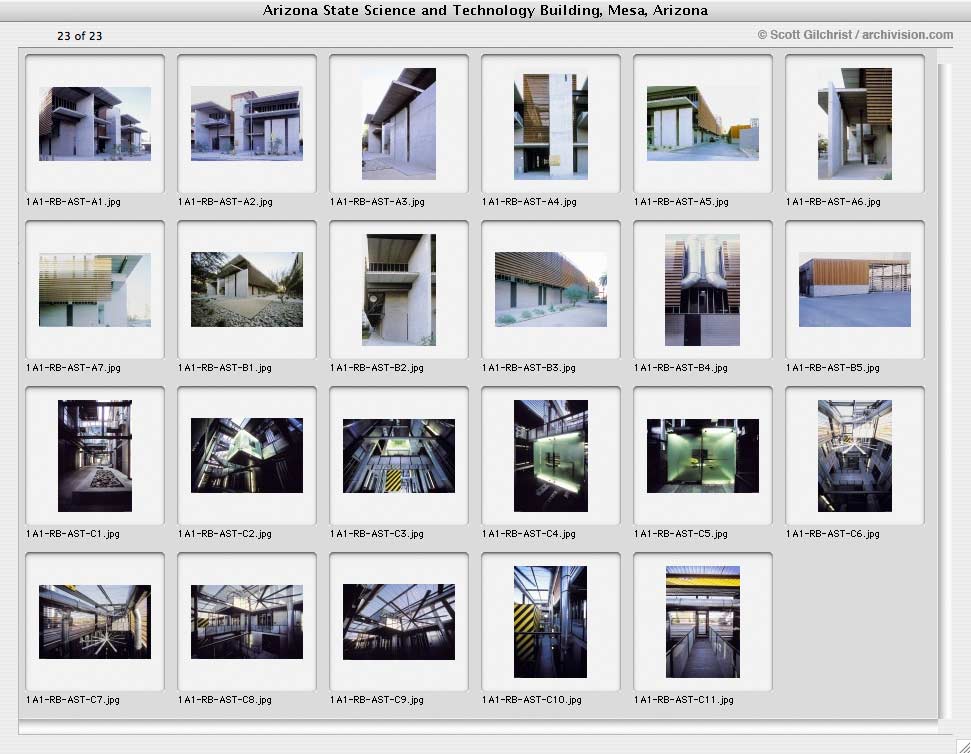Open thumbnail 1A1-RB-AST-C10.jpg

point(551,622)
